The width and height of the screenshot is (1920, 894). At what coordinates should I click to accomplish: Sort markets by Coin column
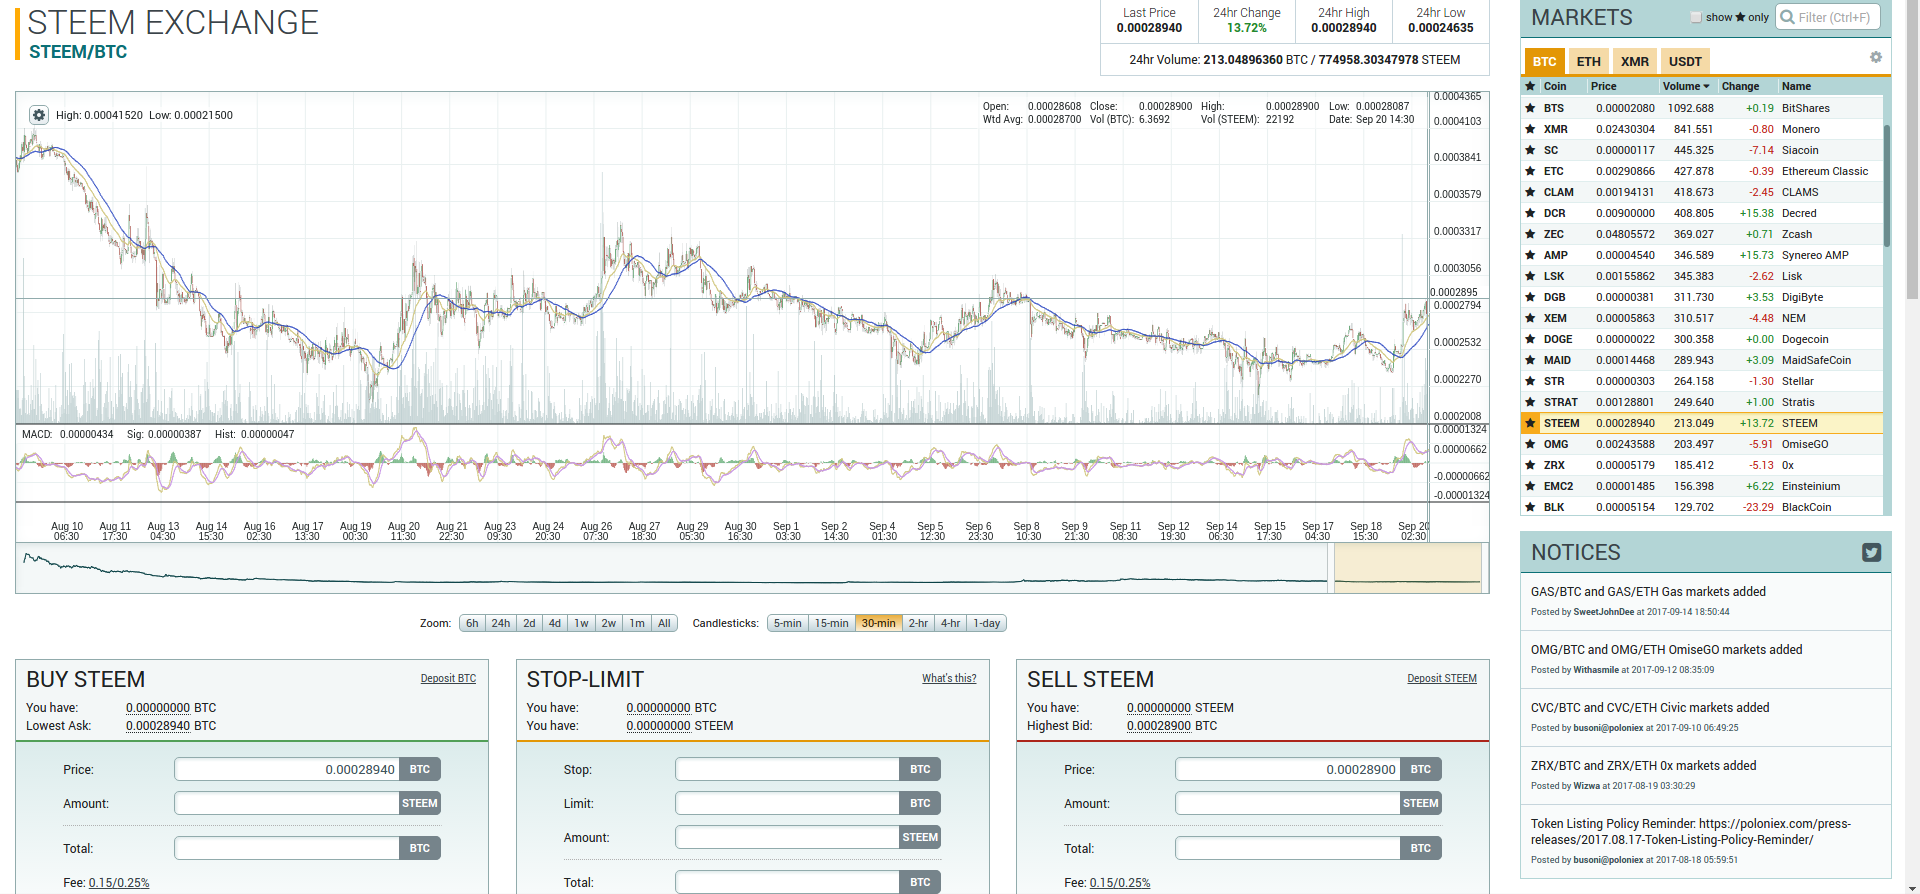click(x=1555, y=86)
